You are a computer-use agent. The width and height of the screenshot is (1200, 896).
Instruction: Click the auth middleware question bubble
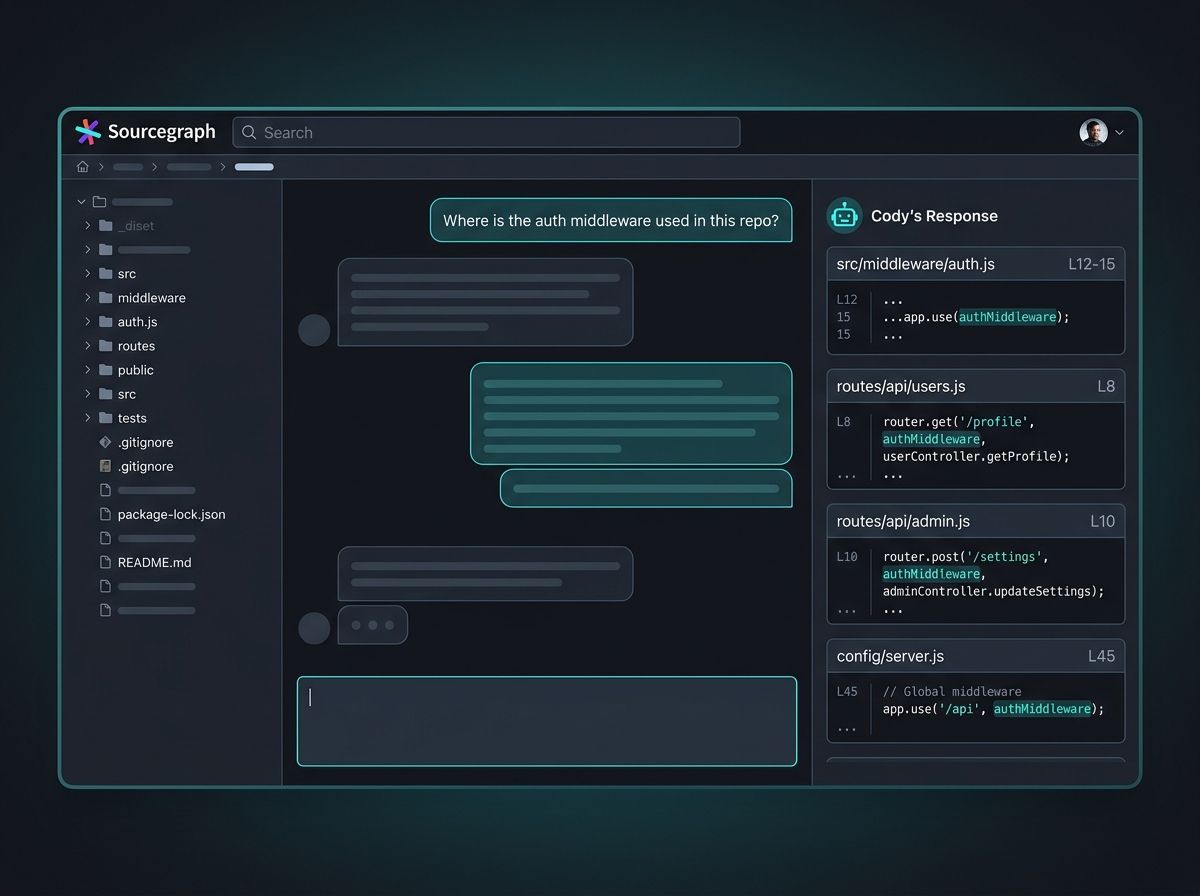[x=611, y=220]
